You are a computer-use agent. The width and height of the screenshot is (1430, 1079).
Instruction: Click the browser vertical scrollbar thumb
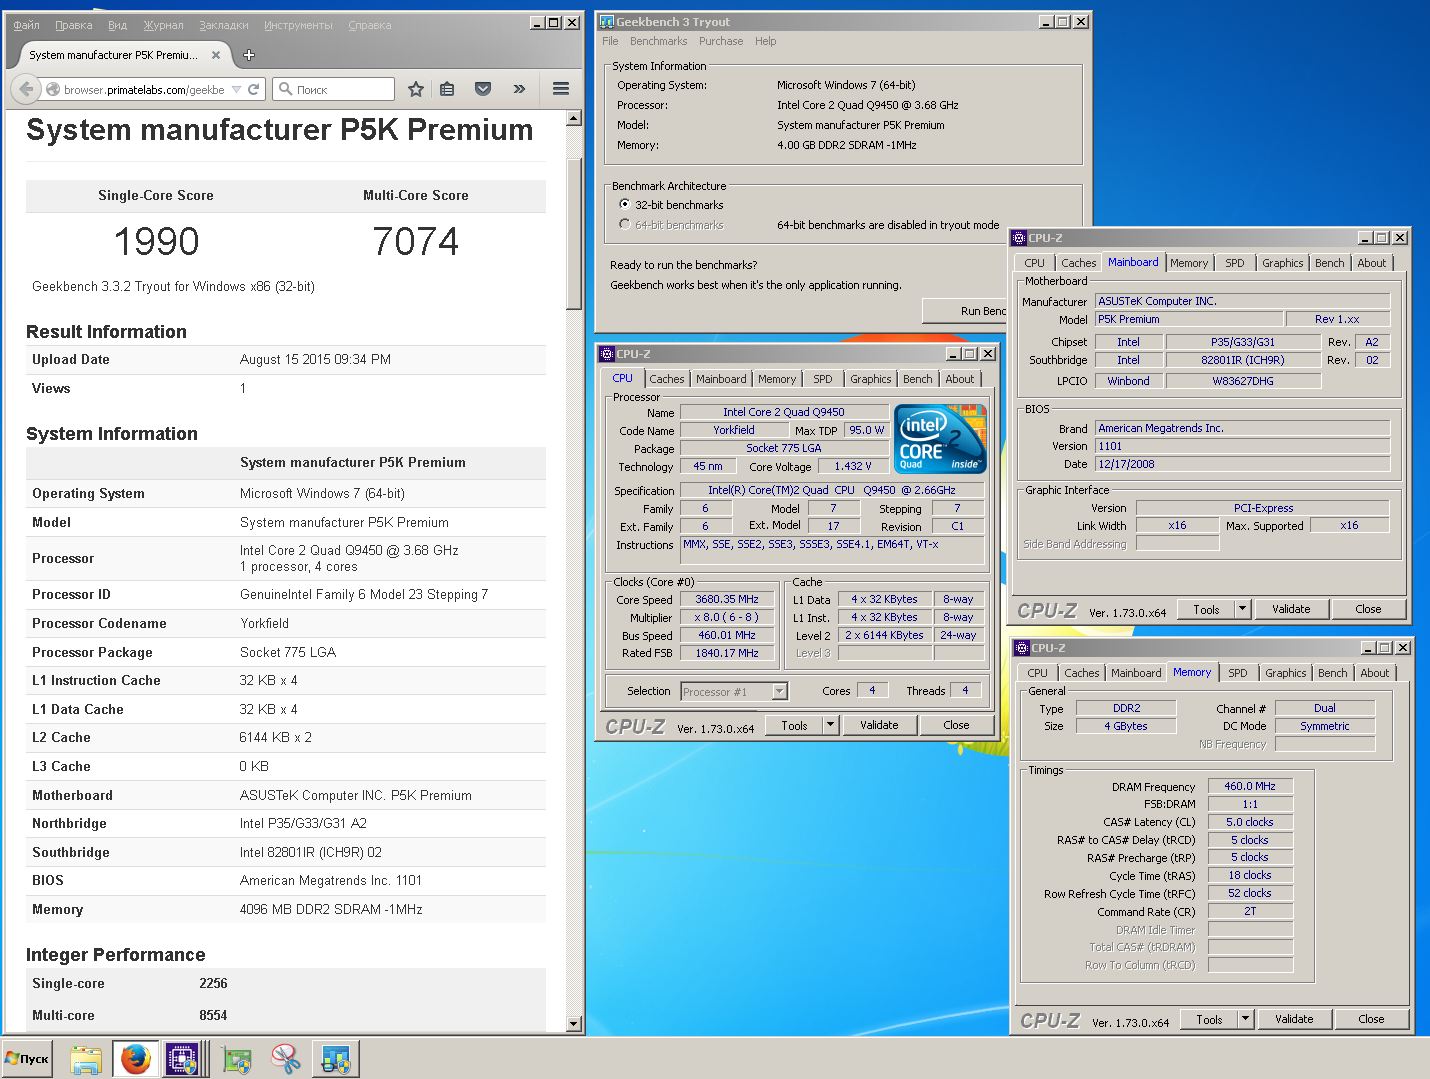(574, 234)
